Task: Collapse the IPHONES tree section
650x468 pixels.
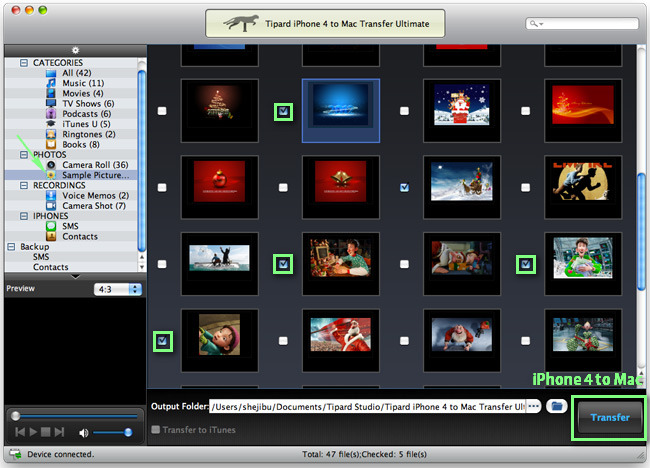Action: [24, 216]
